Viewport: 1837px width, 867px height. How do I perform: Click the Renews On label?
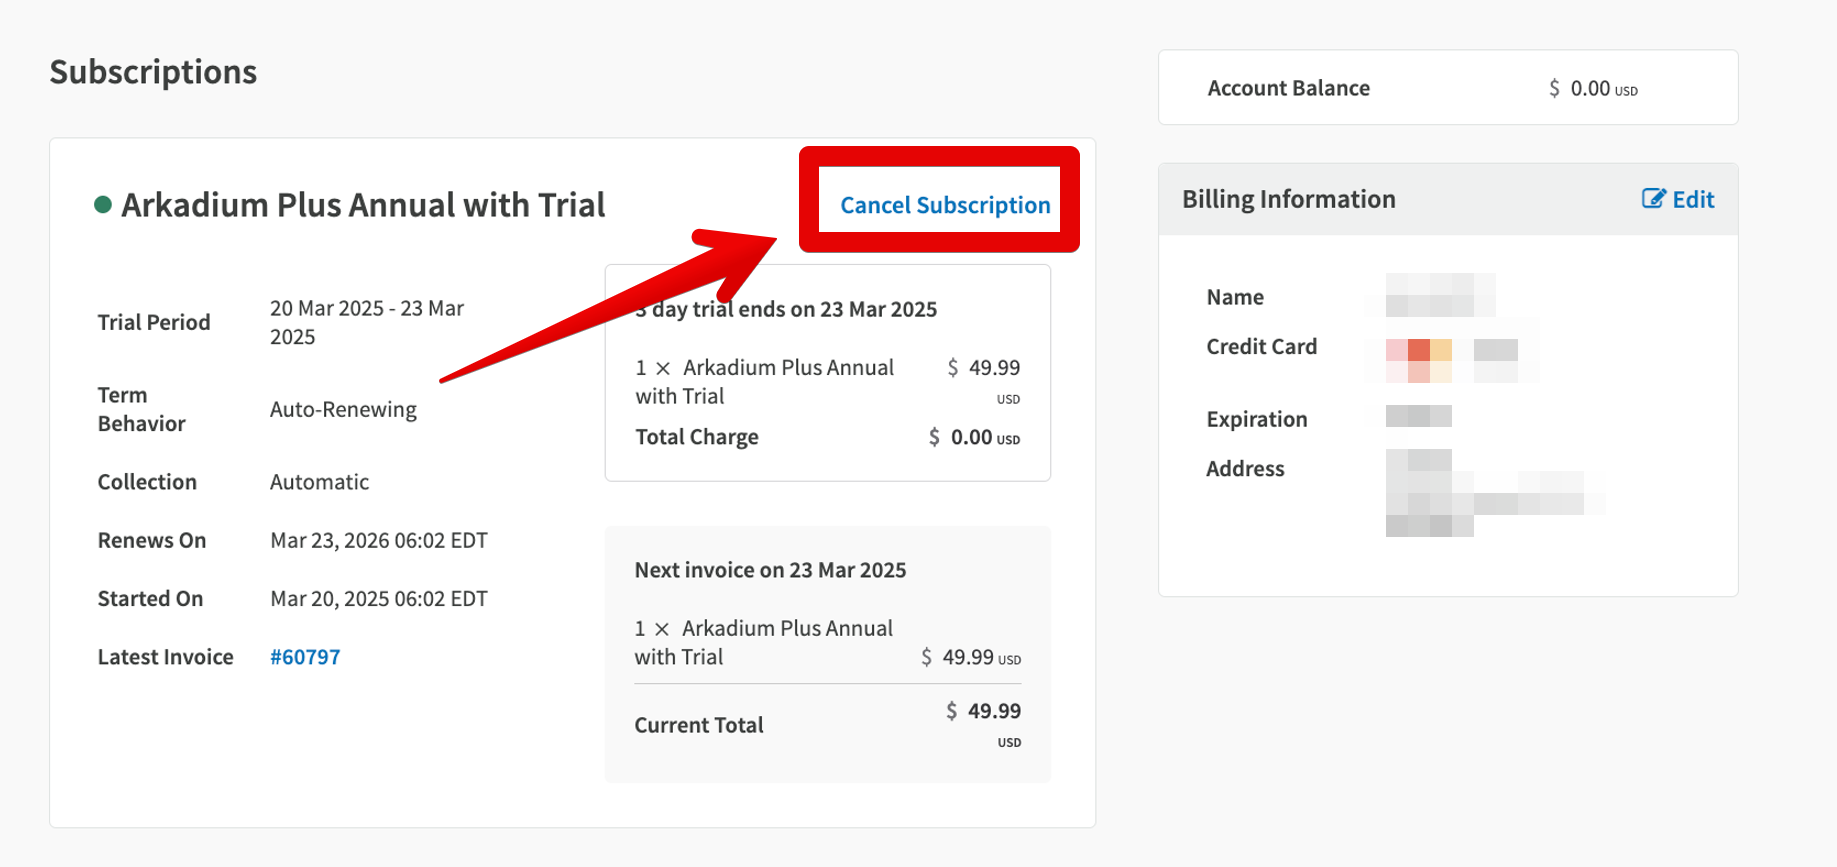tap(152, 540)
